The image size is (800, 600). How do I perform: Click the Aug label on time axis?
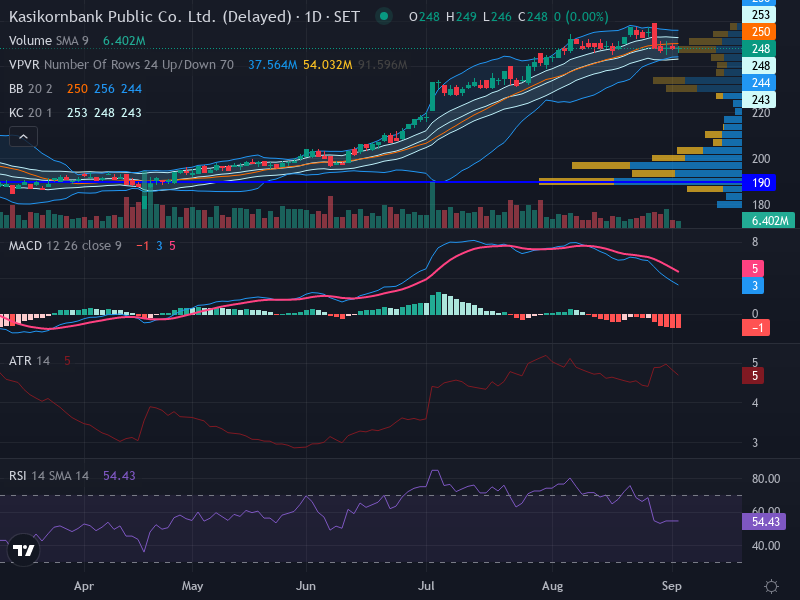point(553,586)
